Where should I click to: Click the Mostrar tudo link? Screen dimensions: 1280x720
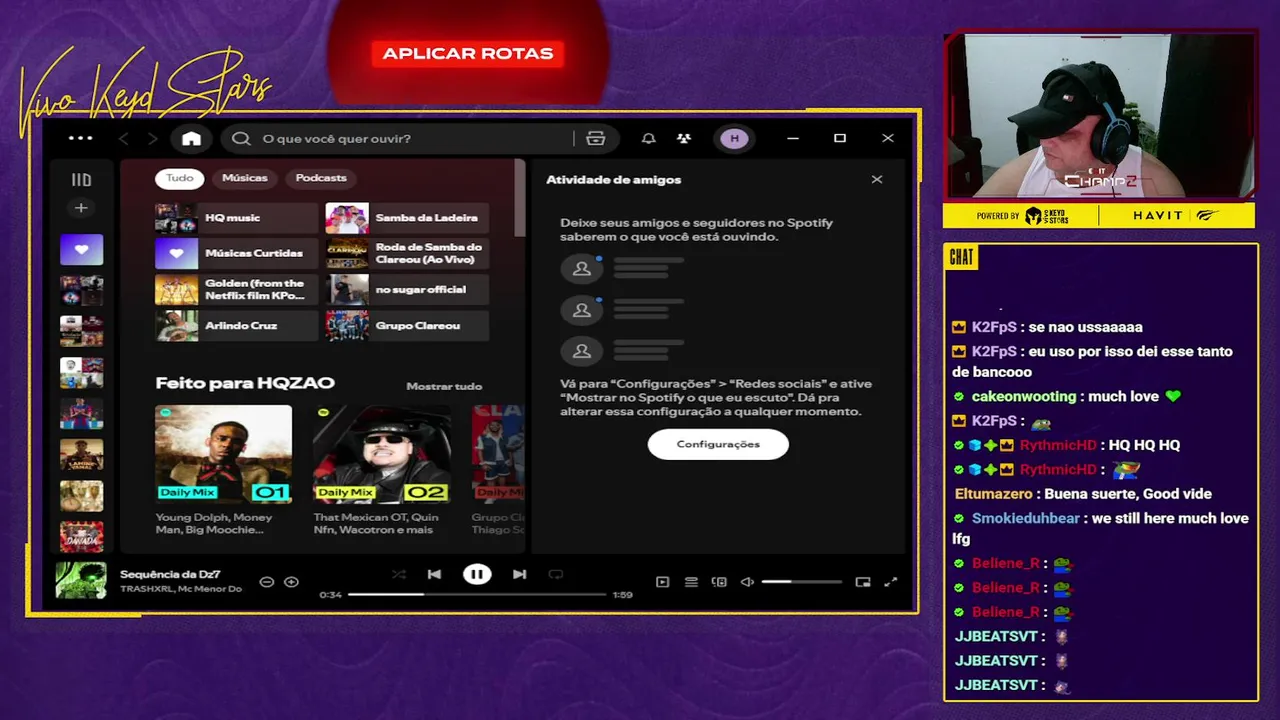pos(444,386)
